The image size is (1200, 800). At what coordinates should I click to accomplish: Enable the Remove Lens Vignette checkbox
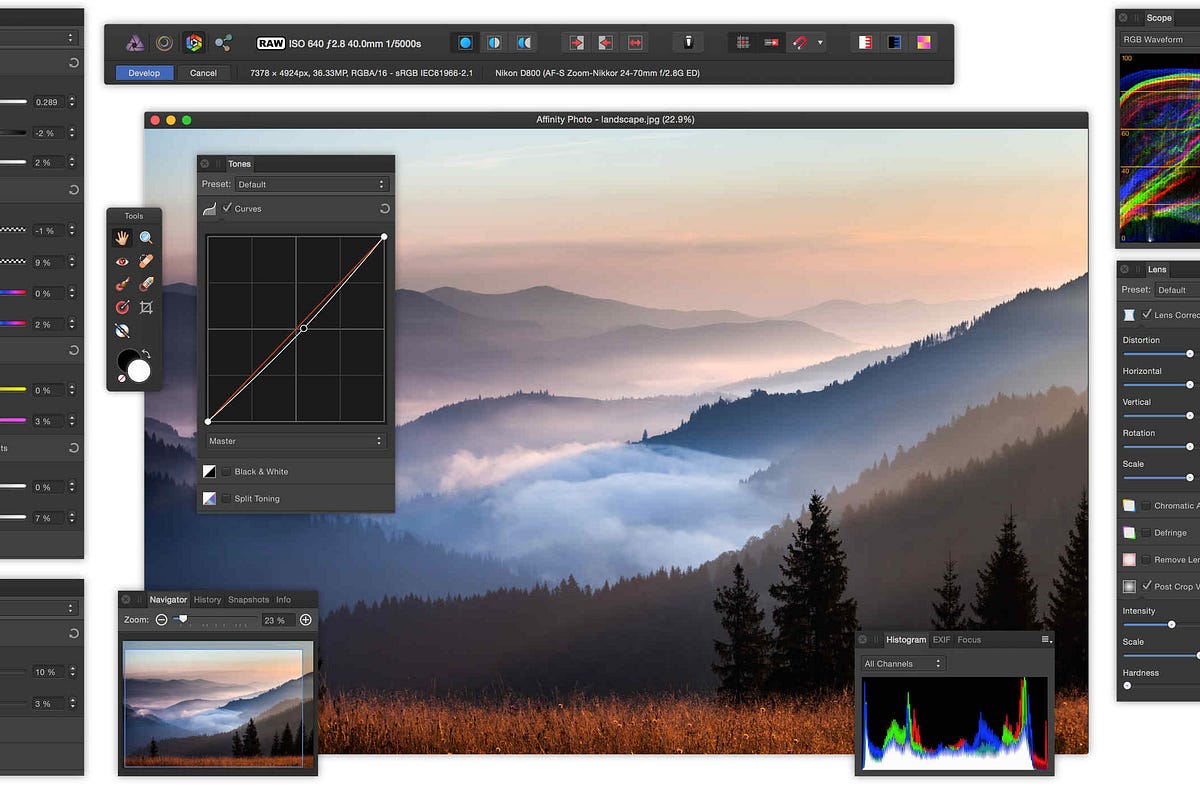pos(1146,559)
